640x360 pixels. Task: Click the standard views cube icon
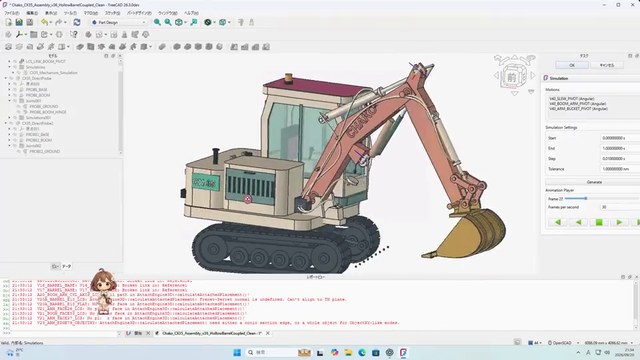click(x=179, y=22)
